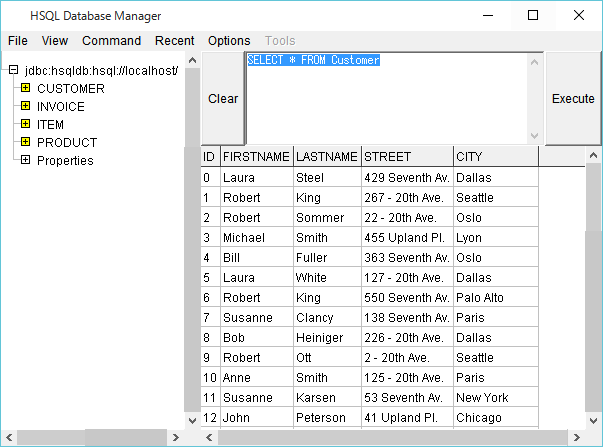
Task: Click the 'Peterson' last name cell
Action: coord(327,417)
